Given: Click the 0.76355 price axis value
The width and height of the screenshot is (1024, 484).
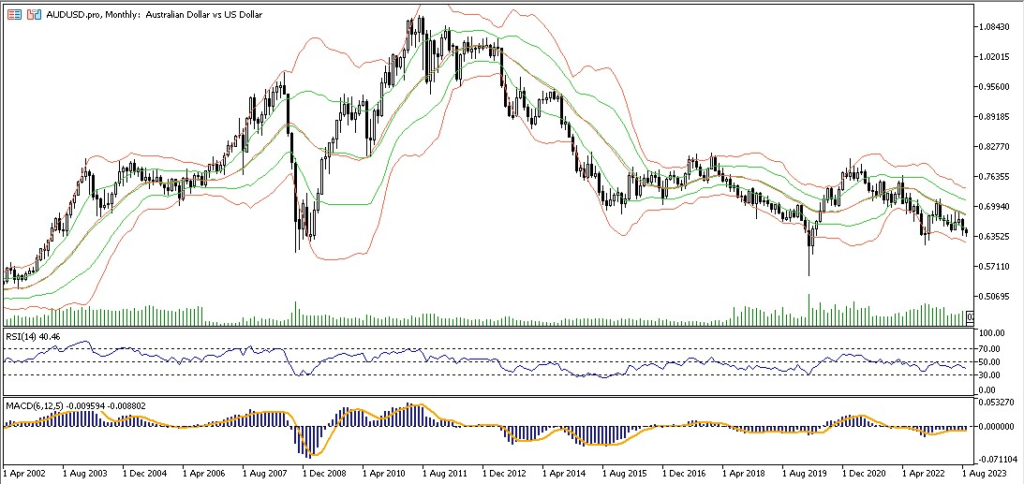Looking at the screenshot, I should (995, 177).
